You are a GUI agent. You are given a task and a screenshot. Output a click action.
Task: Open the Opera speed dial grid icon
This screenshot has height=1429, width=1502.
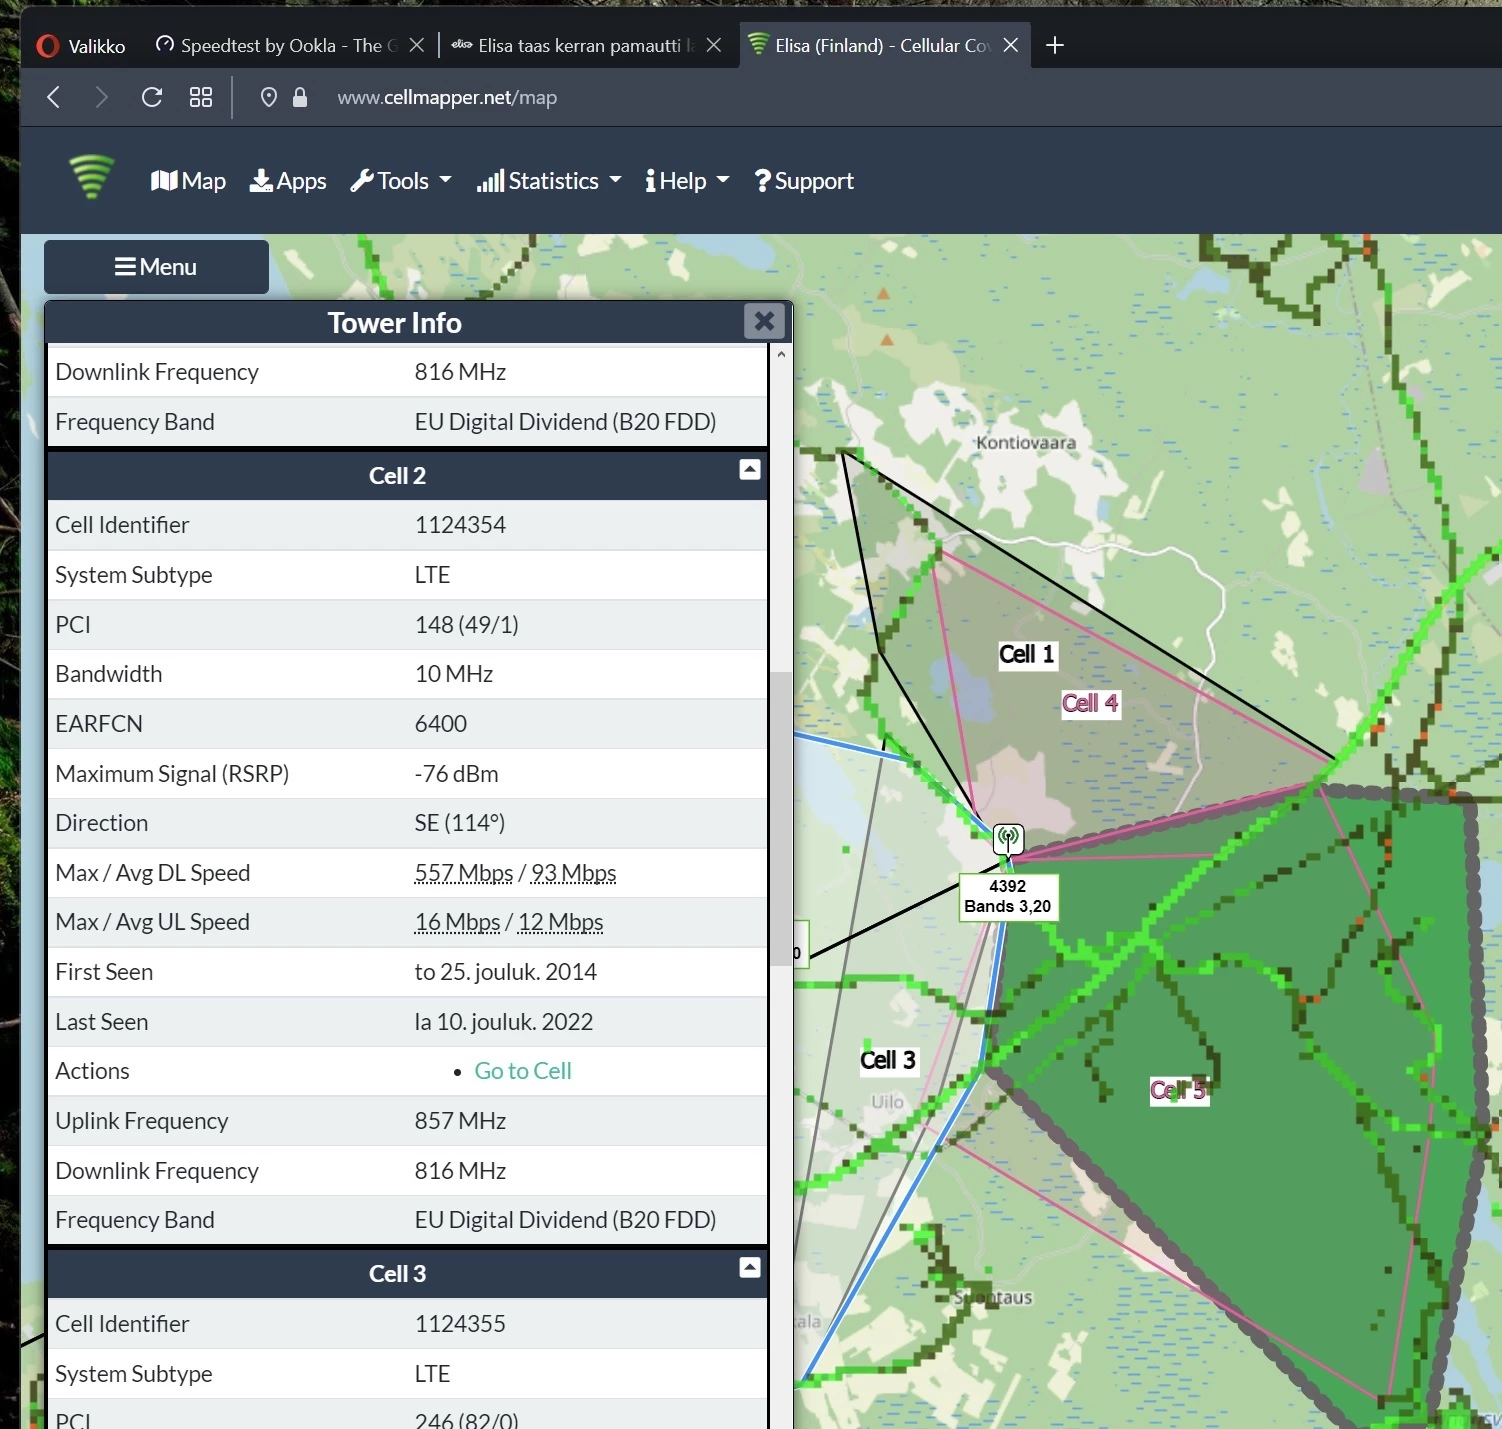click(x=201, y=97)
